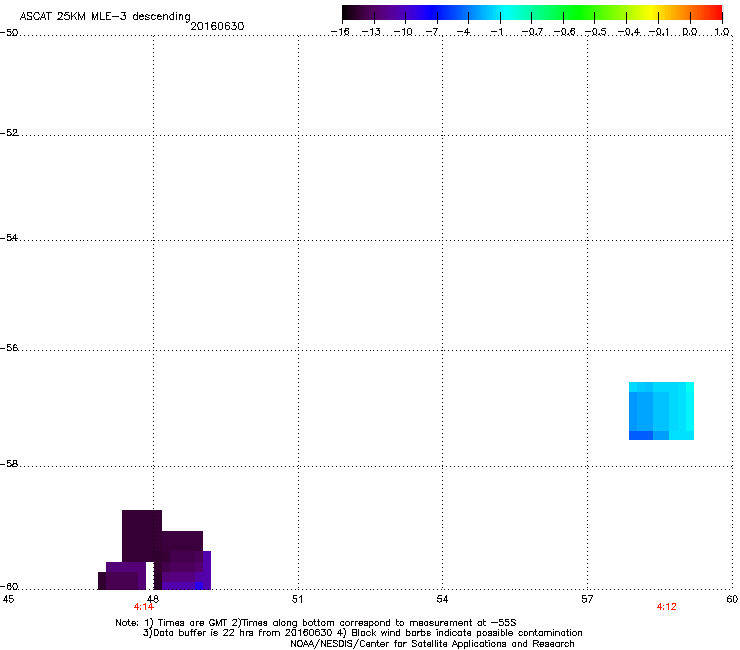740x650 pixels.
Task: Click the '-0.7' color scale label
Action: tap(532, 32)
